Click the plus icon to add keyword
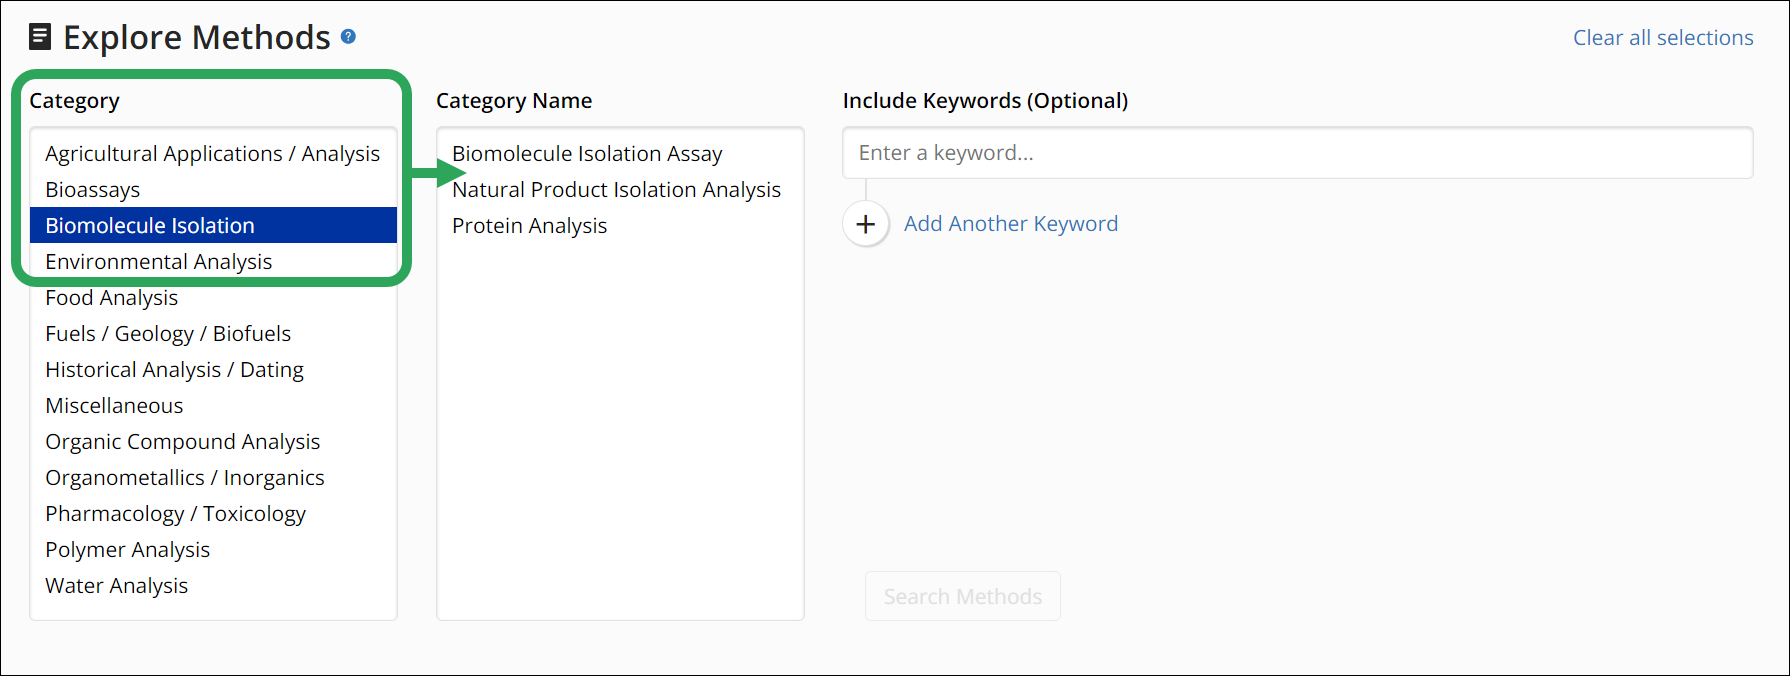Viewport: 1790px width, 676px height. point(866,224)
